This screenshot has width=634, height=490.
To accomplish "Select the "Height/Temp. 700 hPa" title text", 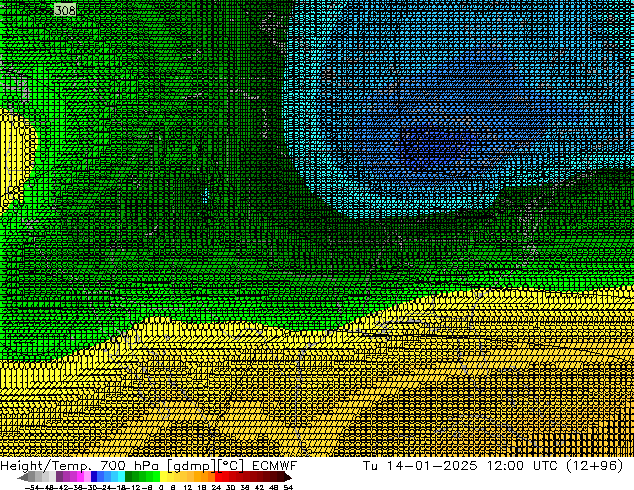I will 79,466.
